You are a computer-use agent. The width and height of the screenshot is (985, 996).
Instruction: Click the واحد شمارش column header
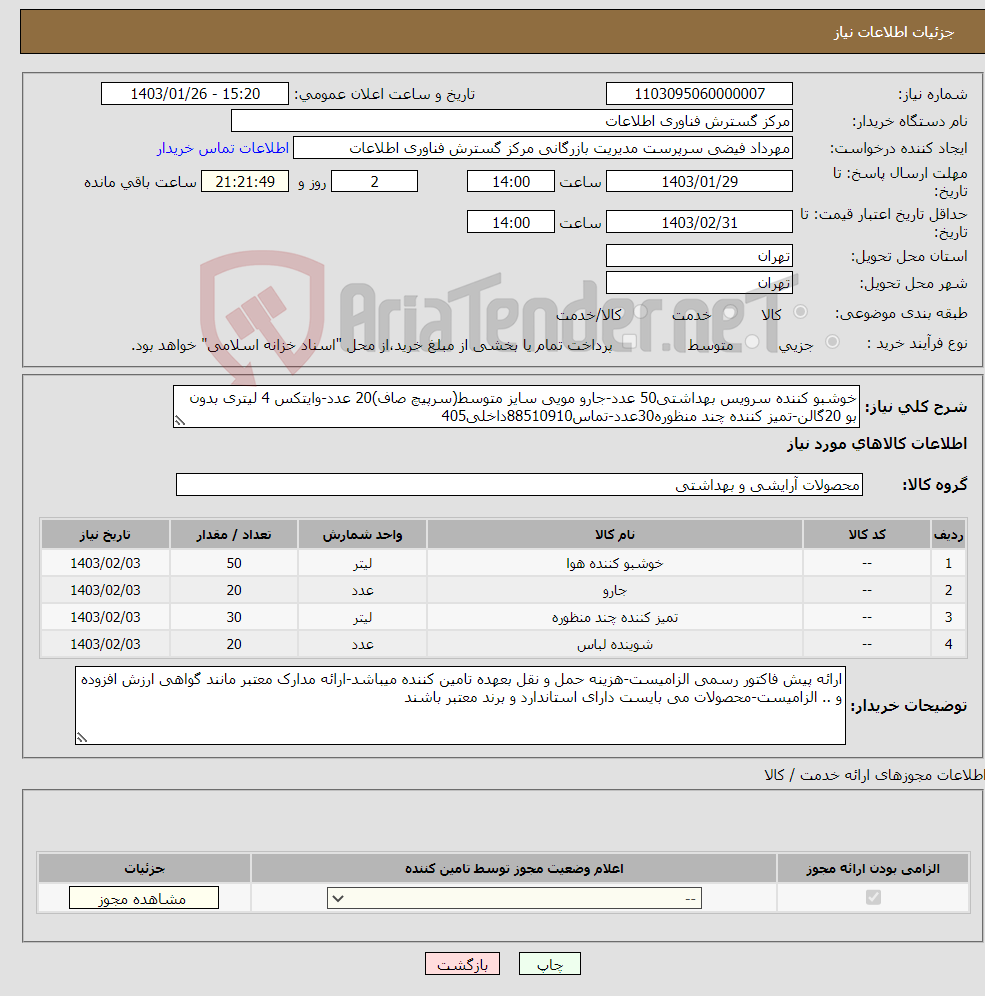[x=362, y=534]
